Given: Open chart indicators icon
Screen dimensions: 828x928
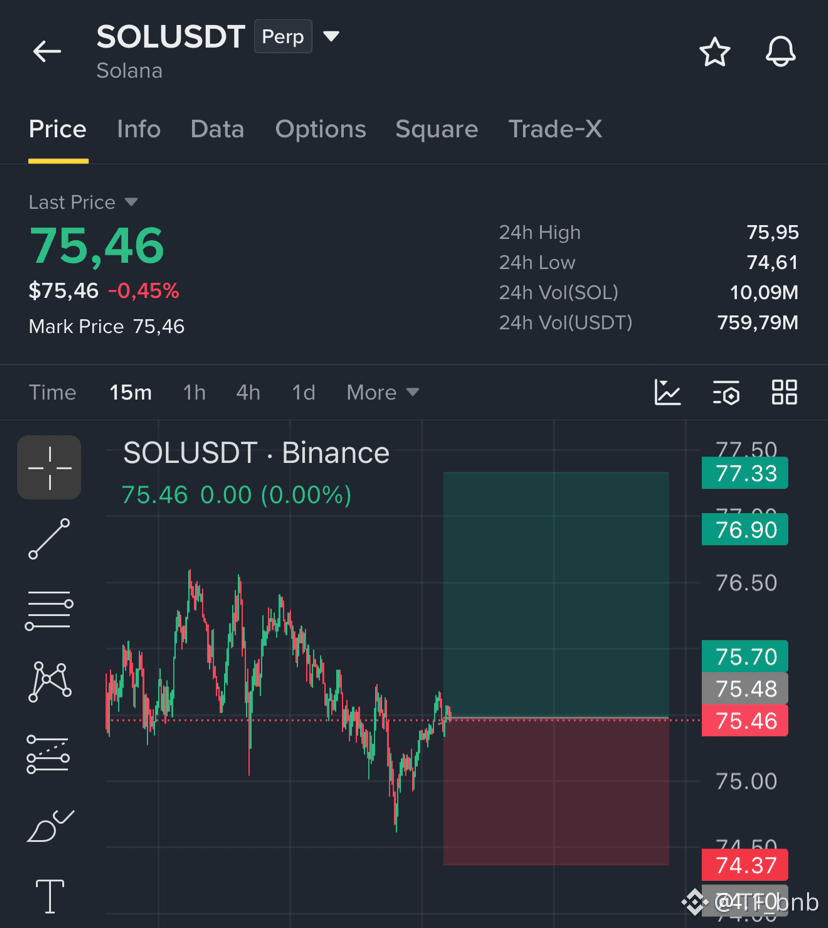Looking at the screenshot, I should (x=668, y=392).
